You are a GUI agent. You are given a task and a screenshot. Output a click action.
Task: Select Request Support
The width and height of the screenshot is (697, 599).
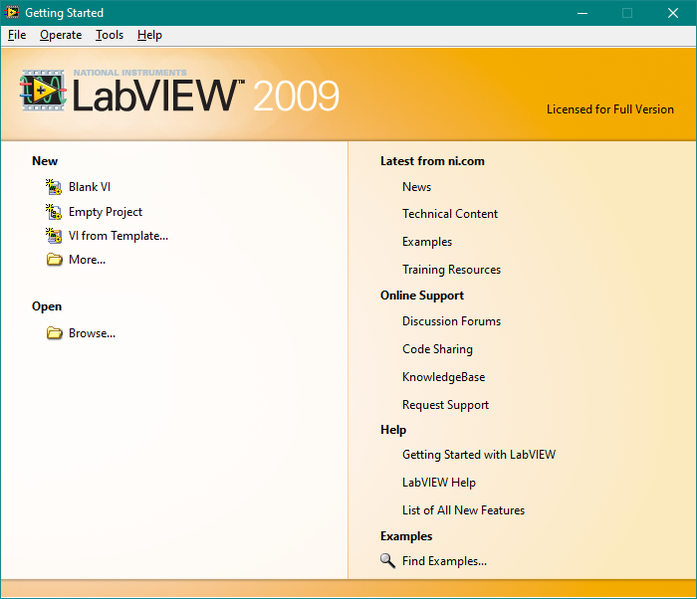point(445,405)
